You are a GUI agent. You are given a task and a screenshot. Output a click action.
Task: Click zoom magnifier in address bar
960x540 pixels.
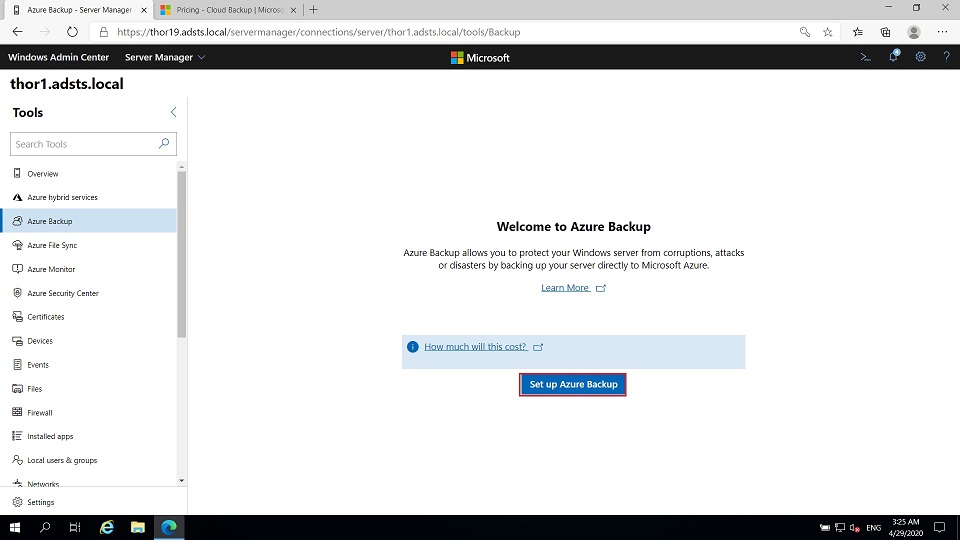[804, 32]
